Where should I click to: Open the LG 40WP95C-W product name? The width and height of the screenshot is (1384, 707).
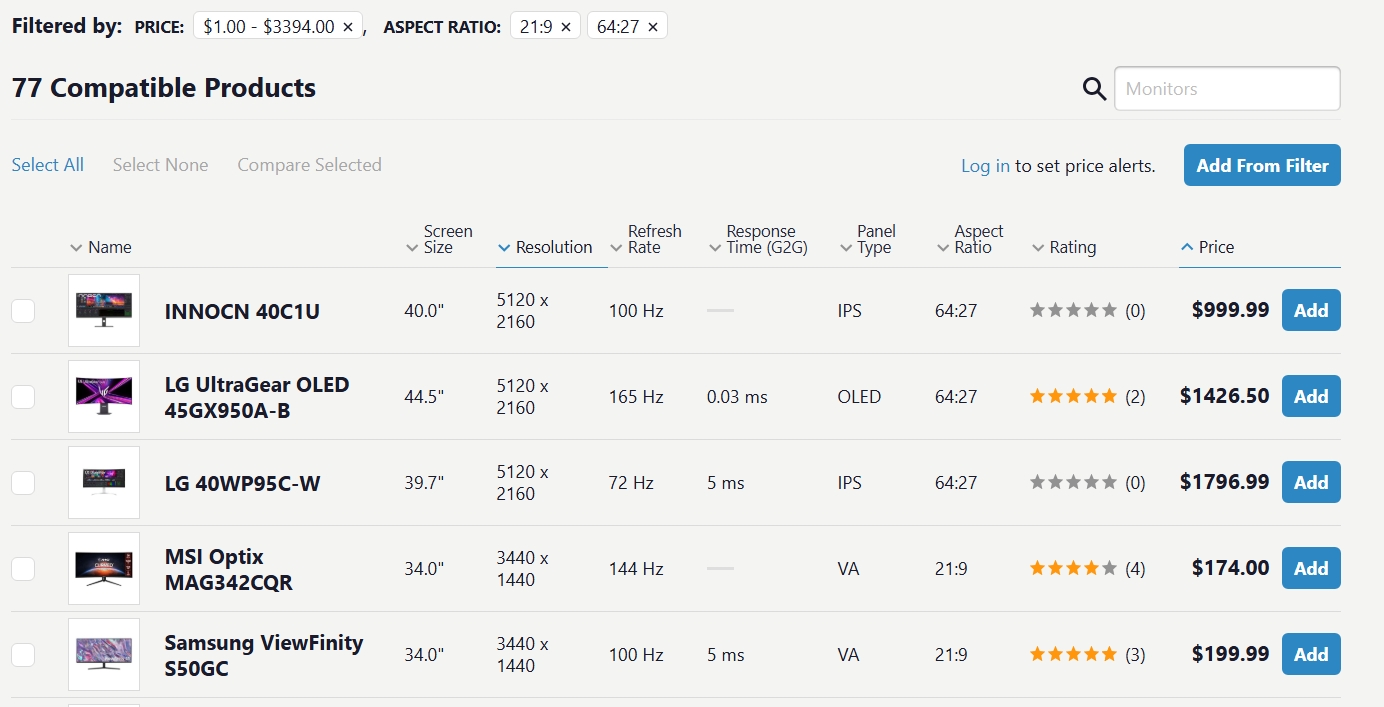(243, 483)
